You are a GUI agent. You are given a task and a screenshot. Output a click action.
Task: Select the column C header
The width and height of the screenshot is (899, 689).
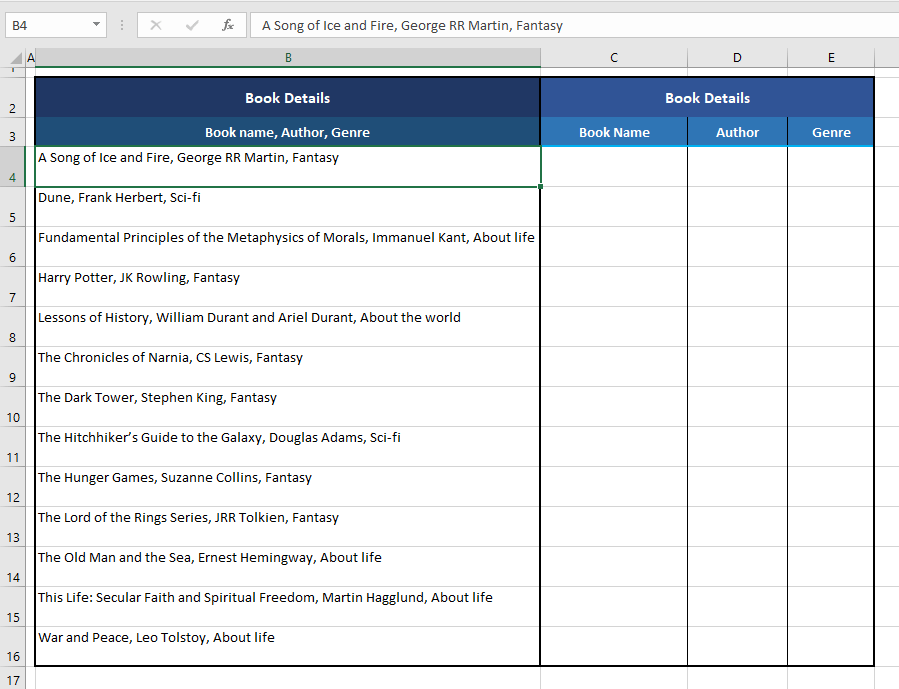click(x=613, y=57)
